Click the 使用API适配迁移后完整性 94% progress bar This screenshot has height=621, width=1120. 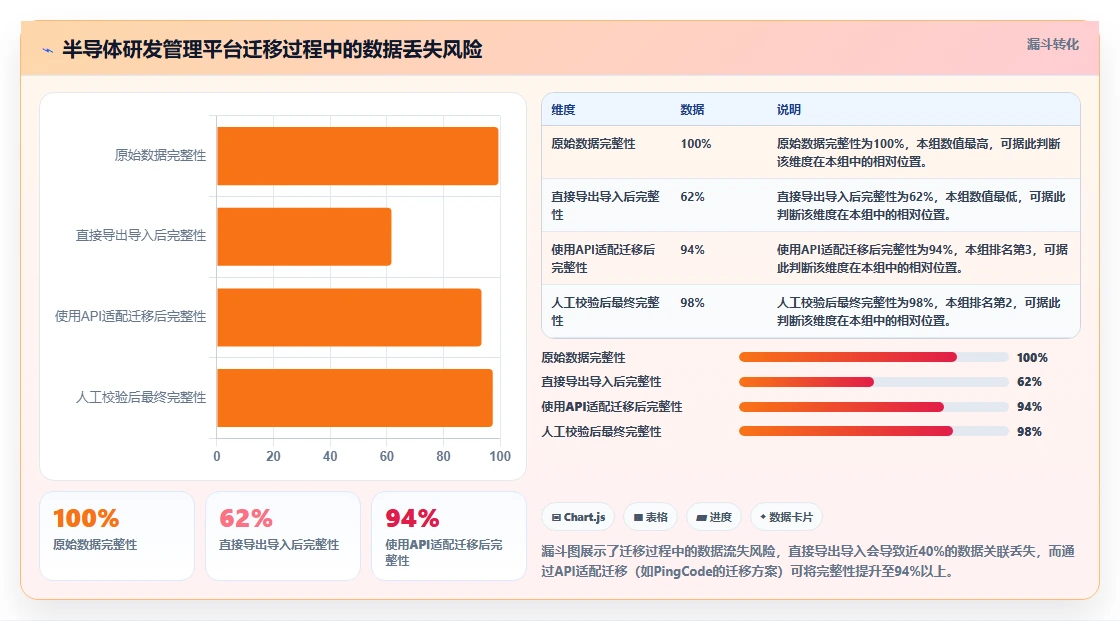click(873, 407)
